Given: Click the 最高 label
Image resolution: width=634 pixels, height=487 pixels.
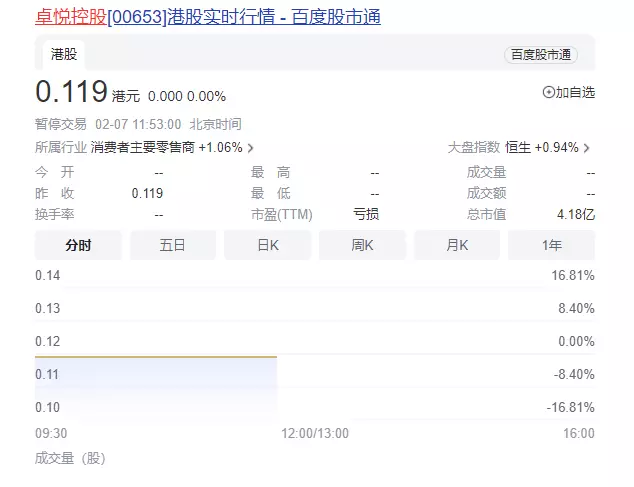Looking at the screenshot, I should click(x=271, y=172).
